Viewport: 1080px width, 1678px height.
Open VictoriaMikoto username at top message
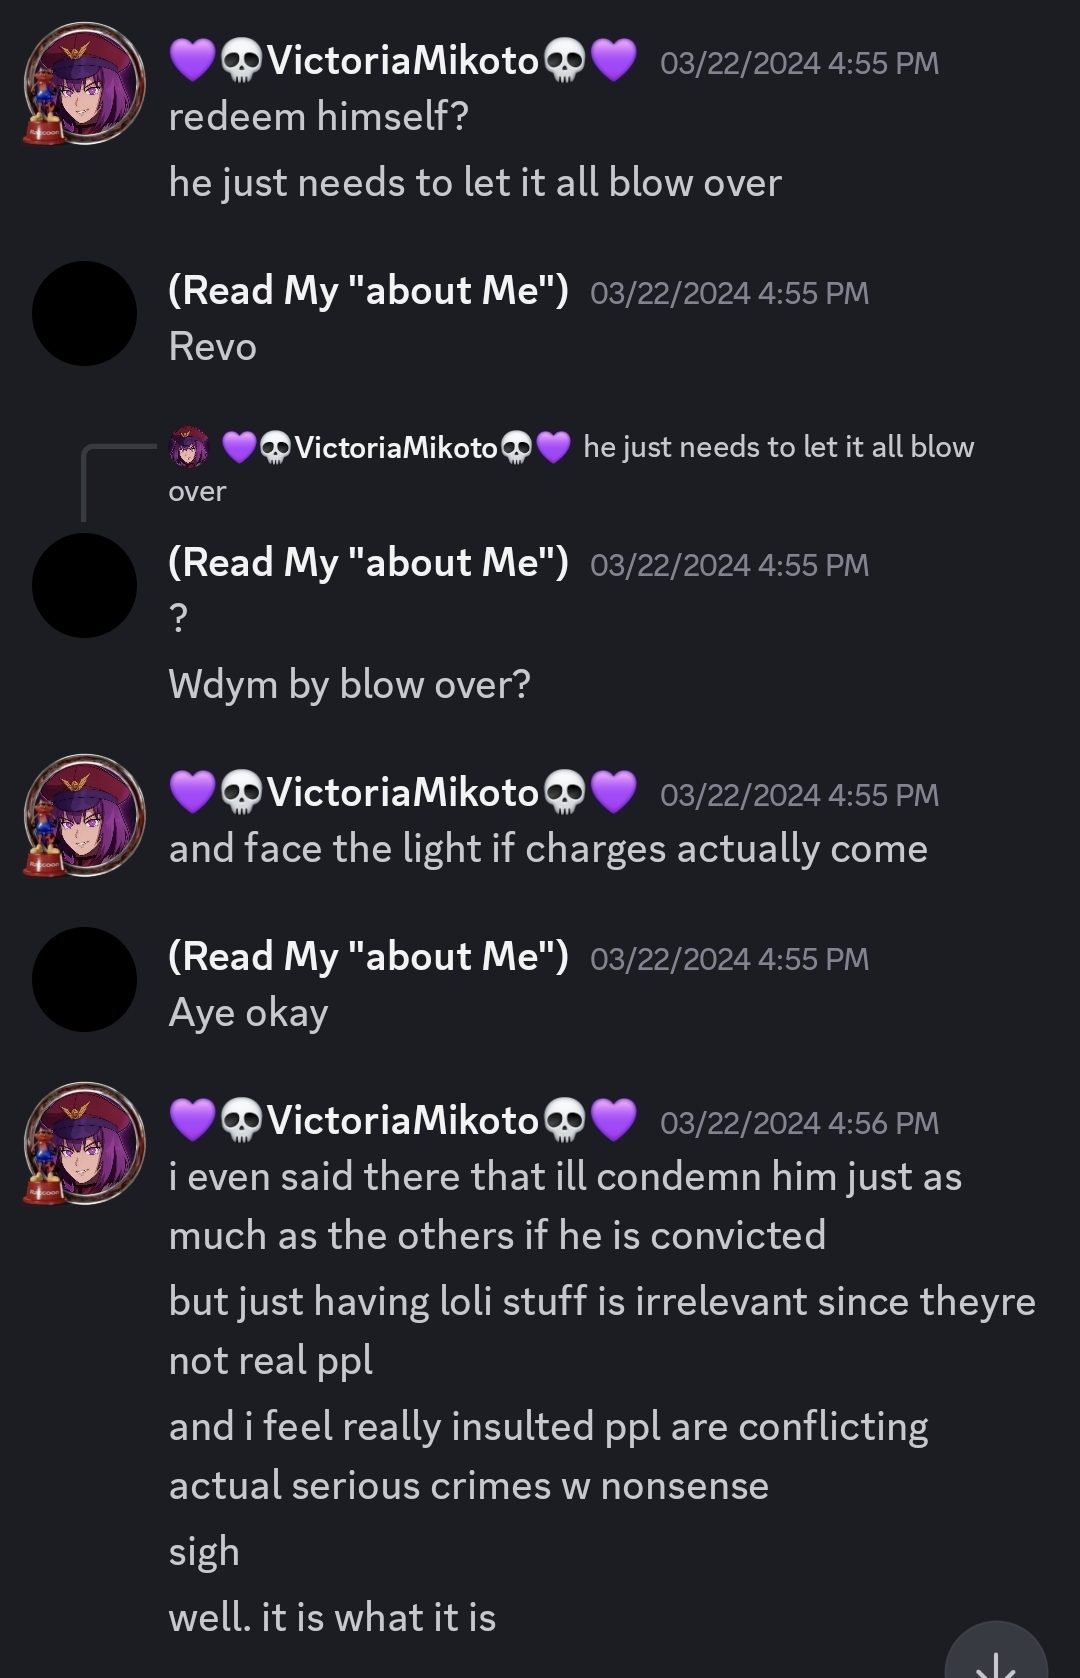click(x=403, y=61)
